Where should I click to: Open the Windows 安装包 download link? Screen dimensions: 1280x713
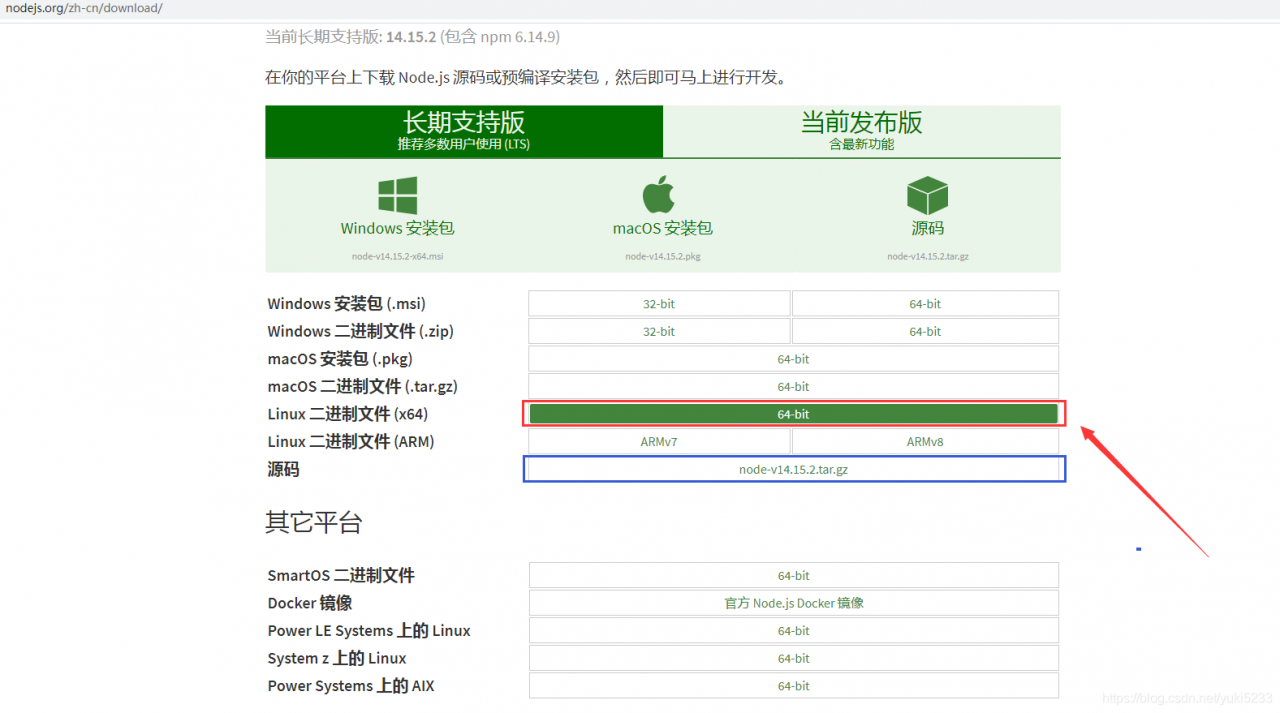pyautogui.click(x=397, y=228)
